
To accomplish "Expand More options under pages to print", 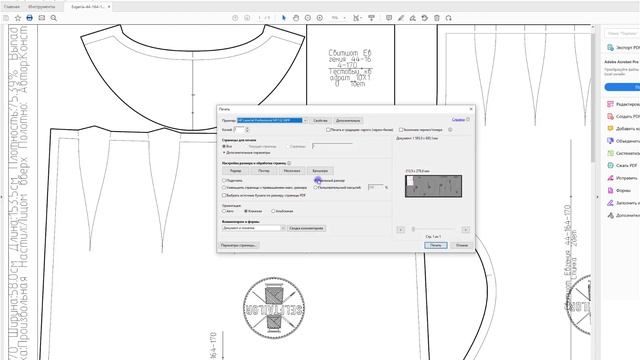I will point(247,153).
